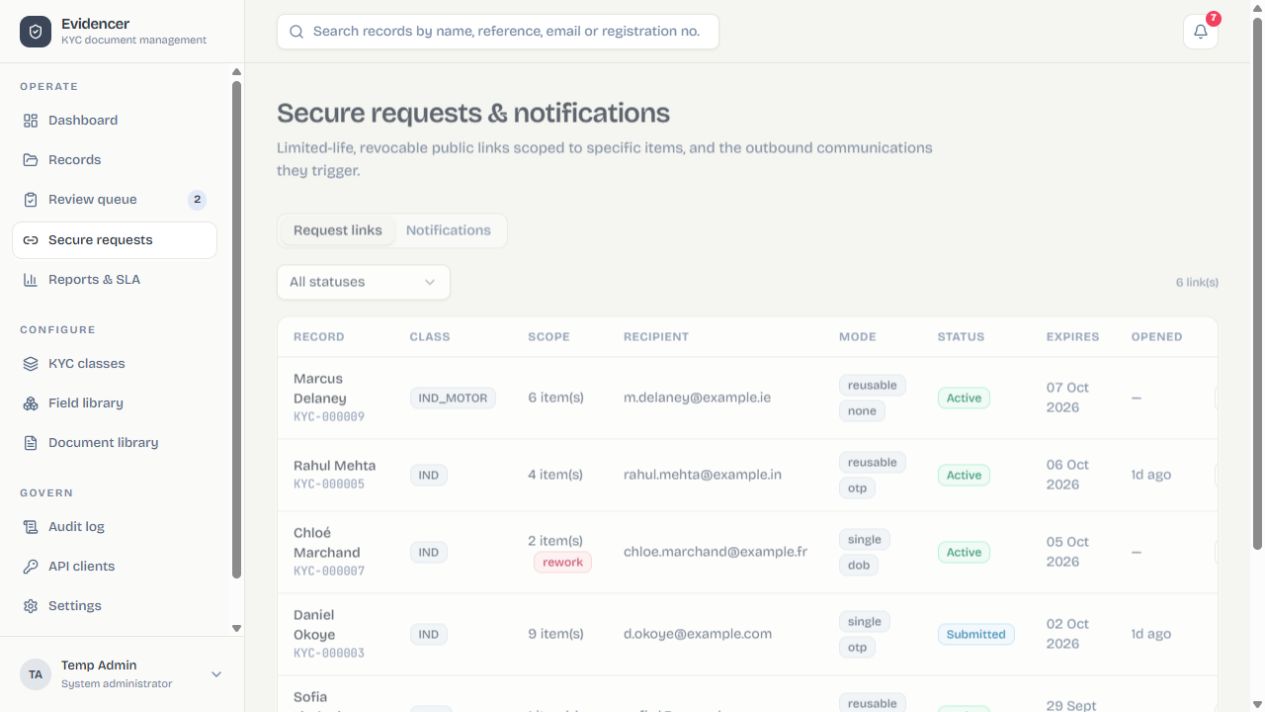1265x712 pixels.
Task: Click the KYC classes layers icon
Action: (30, 364)
